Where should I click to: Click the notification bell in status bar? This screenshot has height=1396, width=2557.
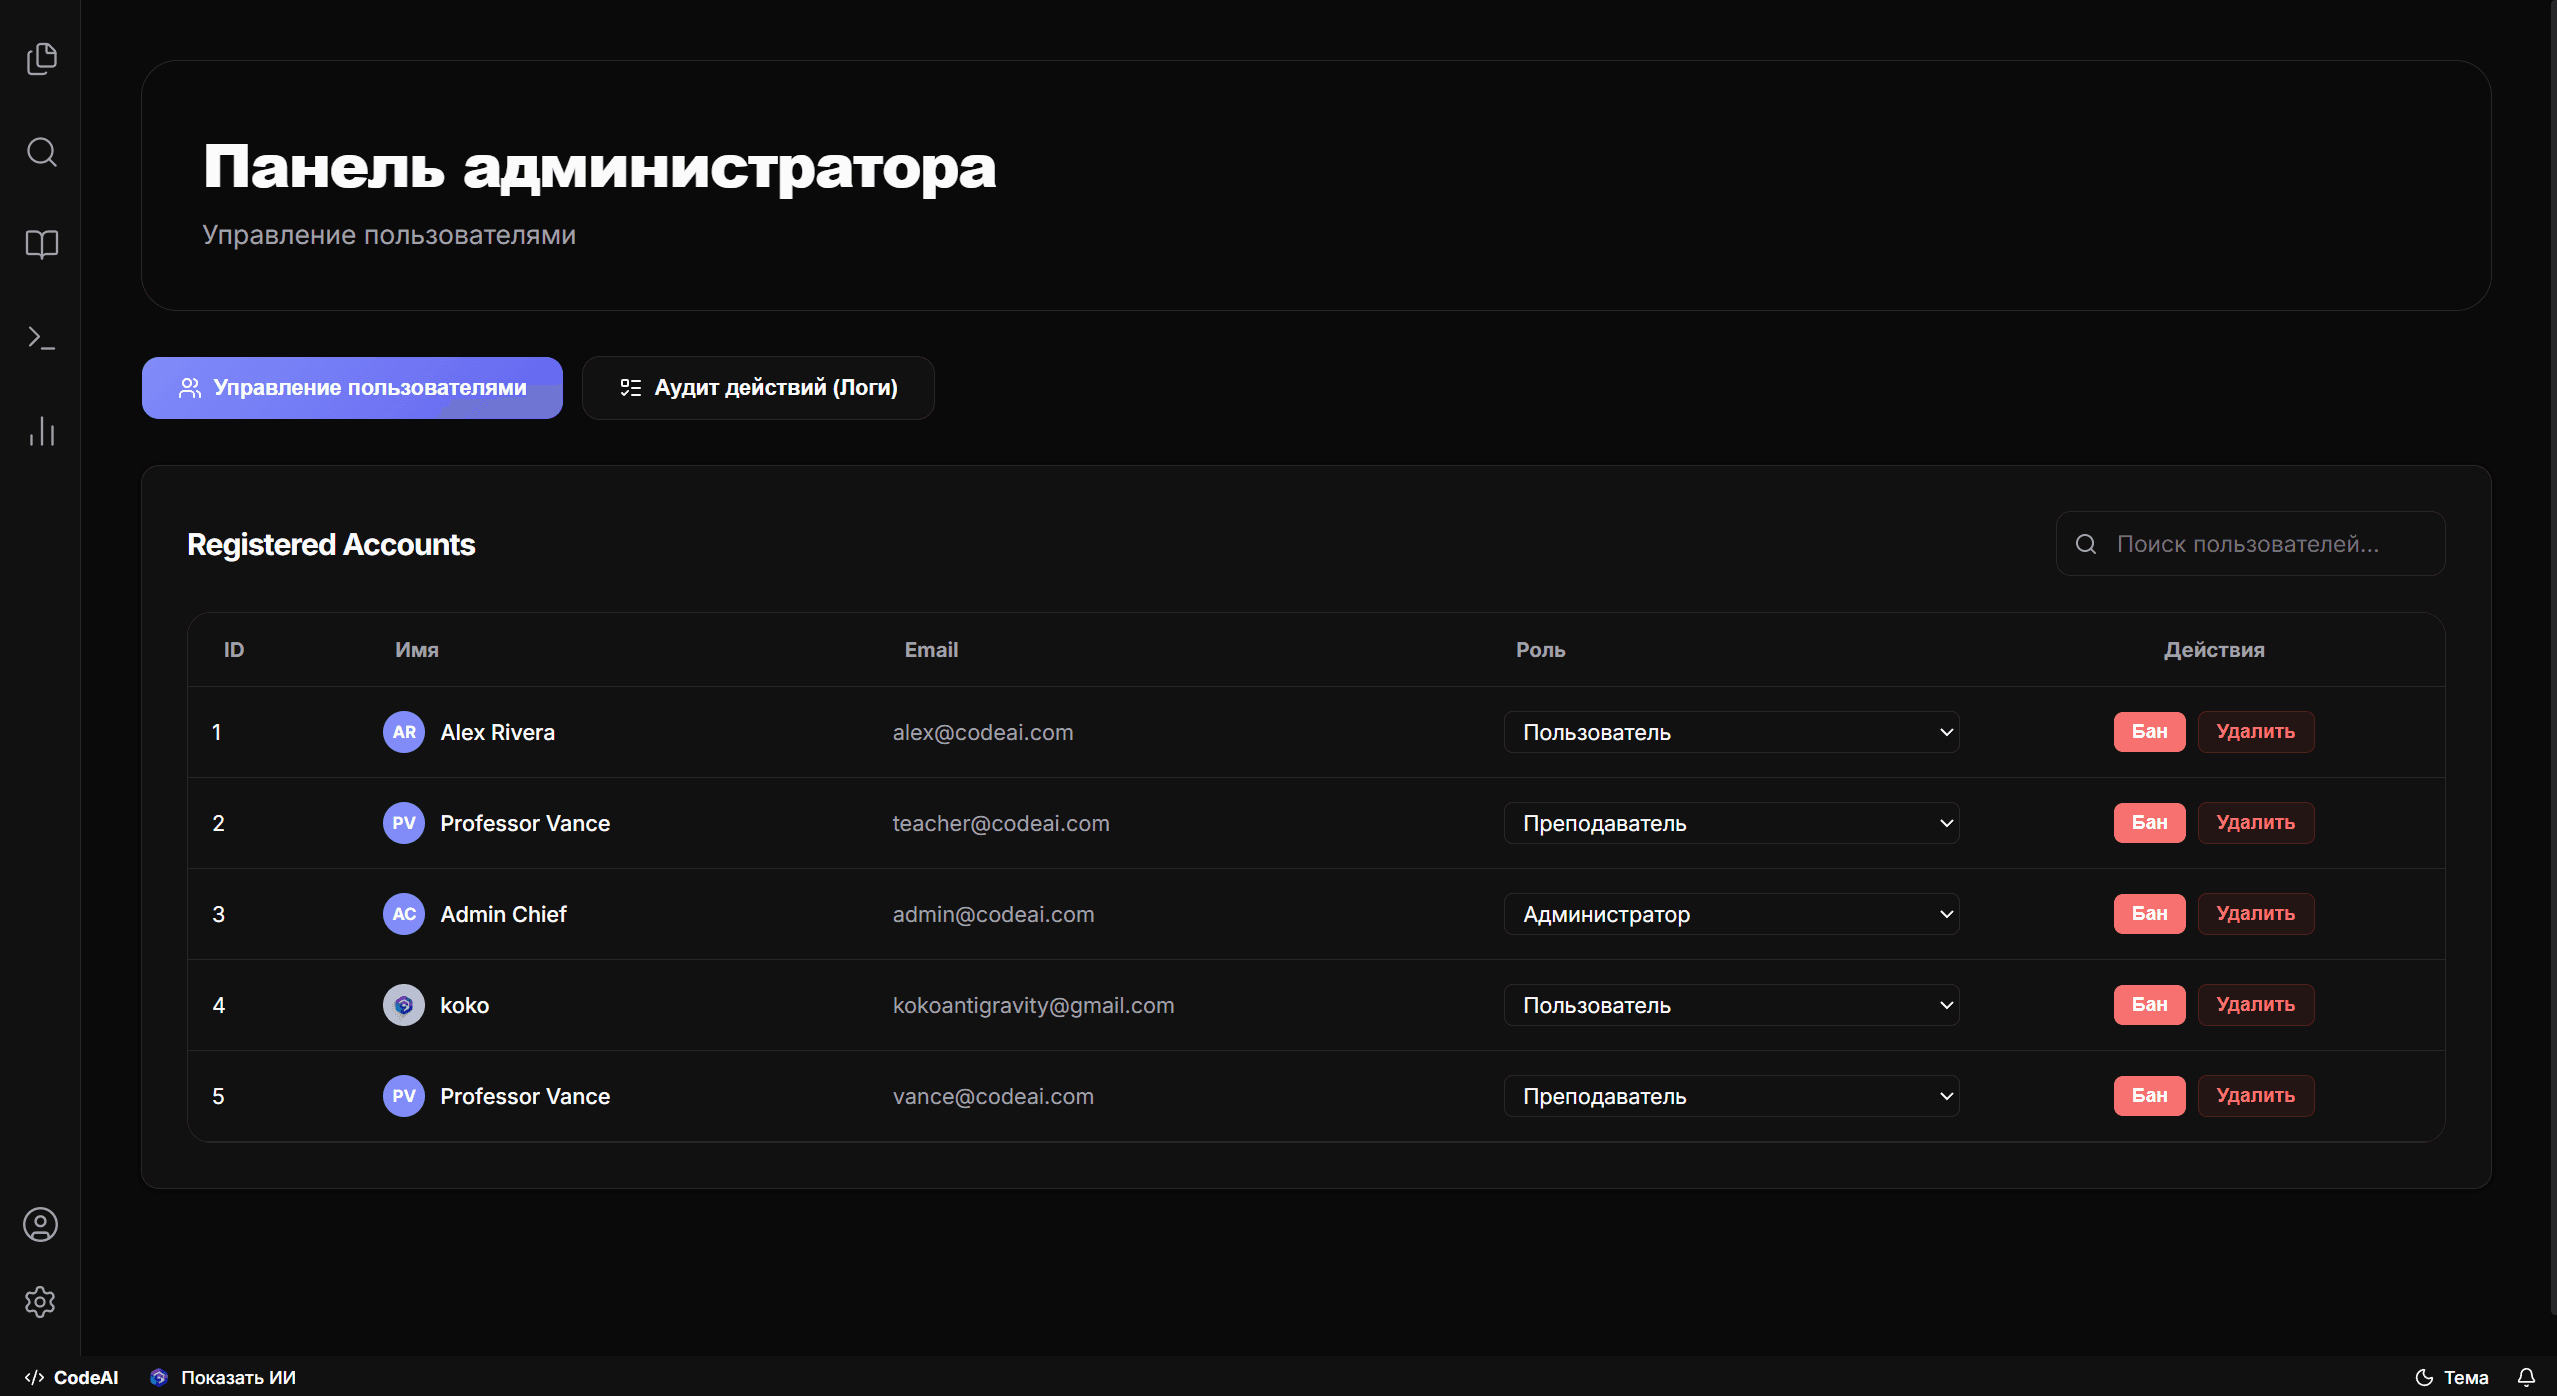pyautogui.click(x=2526, y=1377)
